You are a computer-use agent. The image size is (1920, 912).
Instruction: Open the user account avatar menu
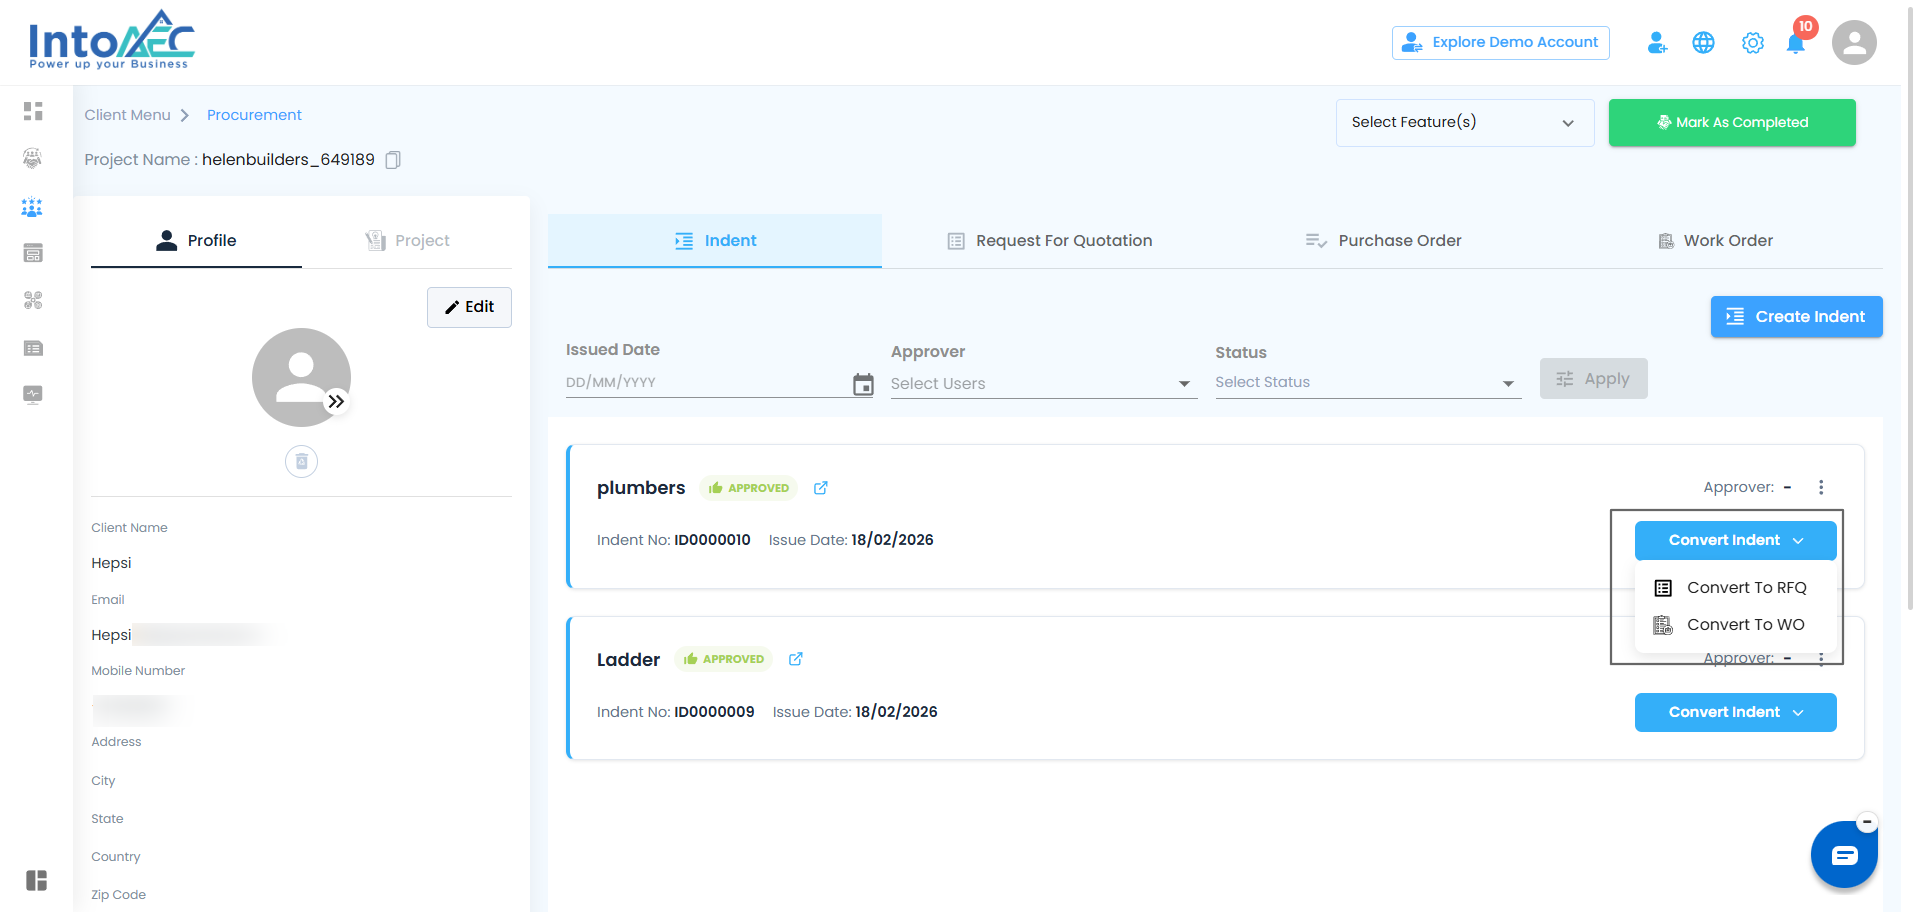tap(1854, 43)
